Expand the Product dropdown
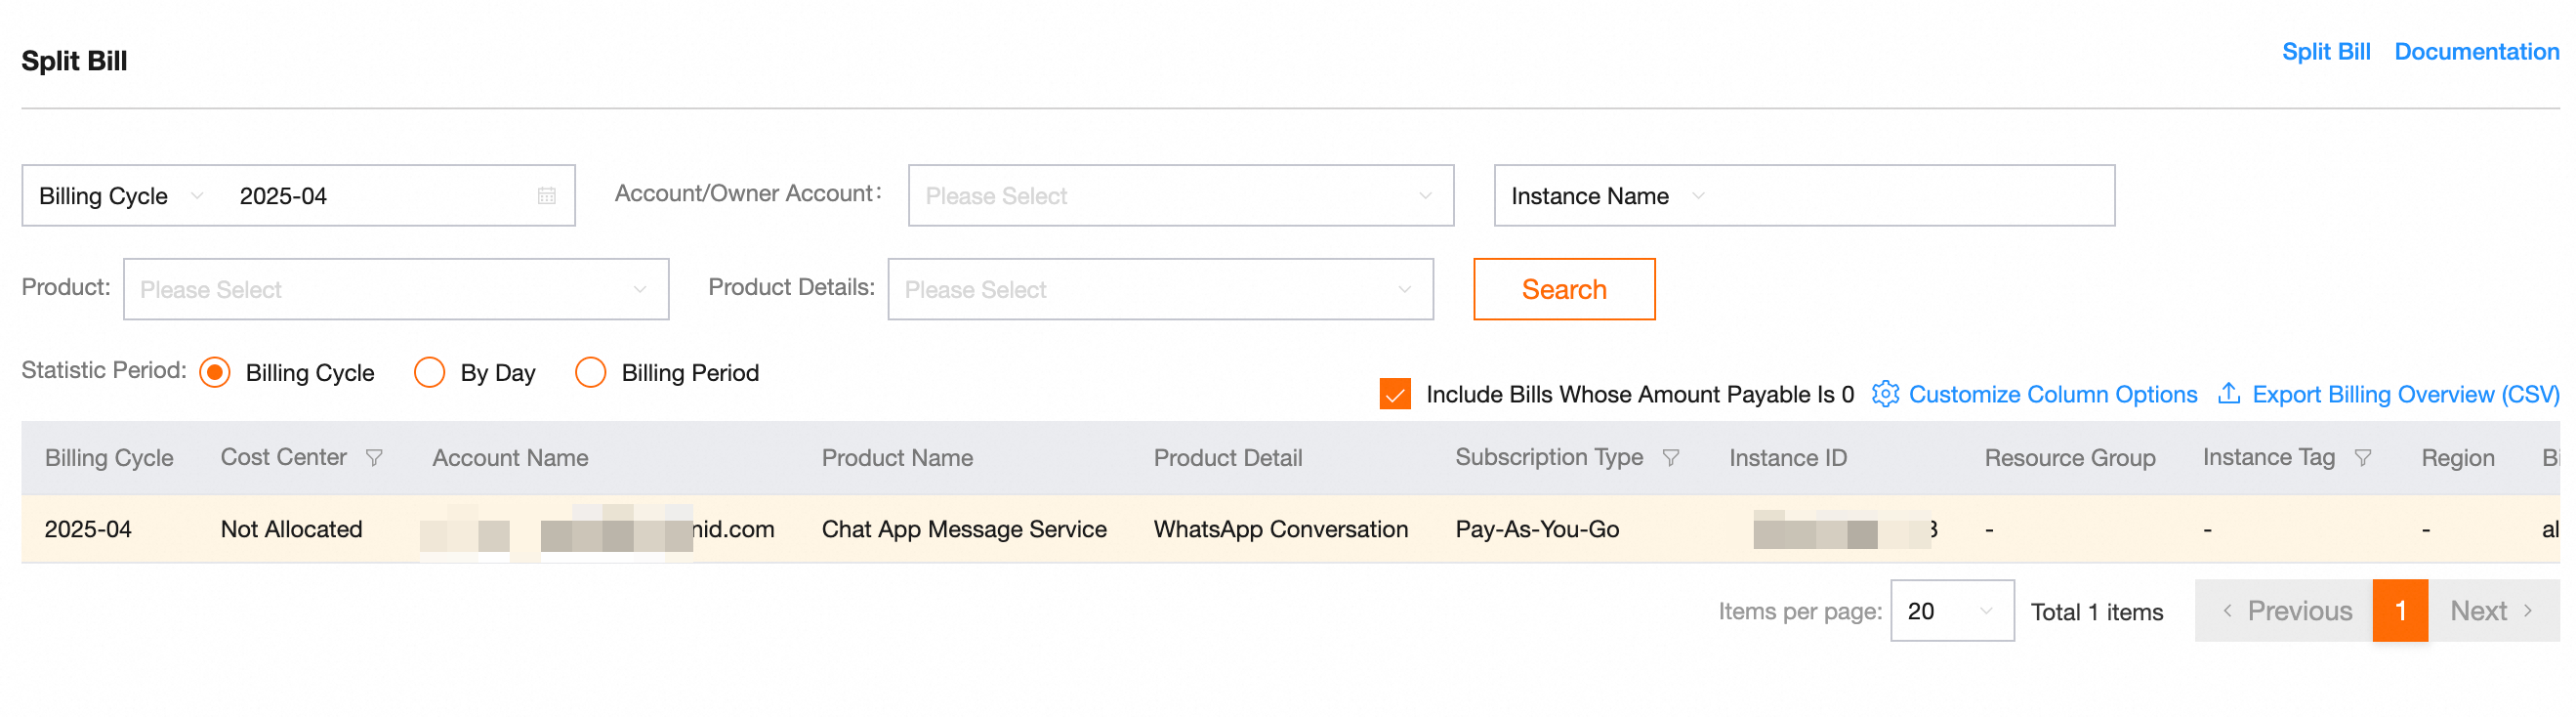This screenshot has width=2576, height=717. pos(395,290)
